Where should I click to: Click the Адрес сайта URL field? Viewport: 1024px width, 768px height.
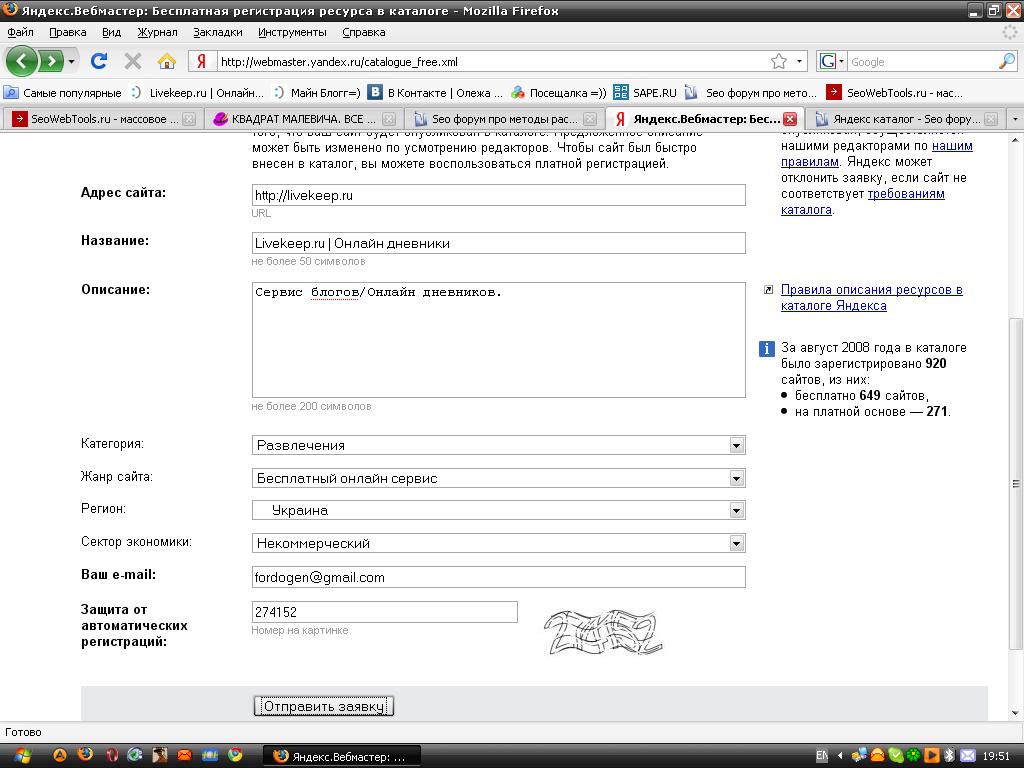click(x=498, y=195)
